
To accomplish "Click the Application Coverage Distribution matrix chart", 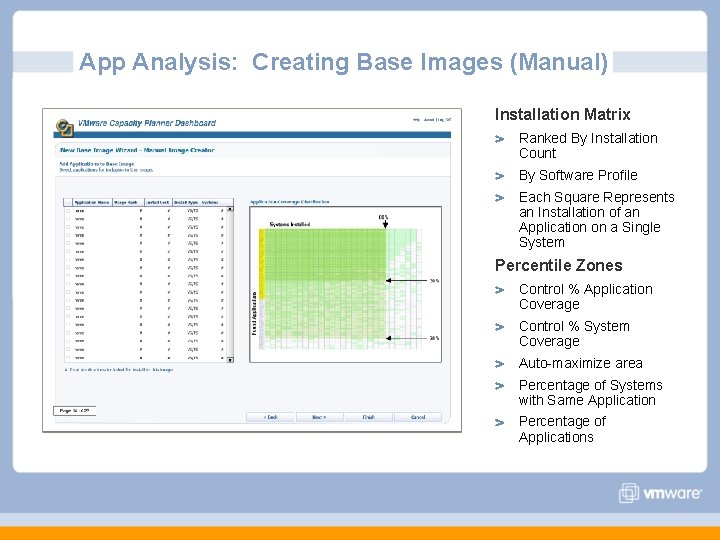I will (x=345, y=284).
